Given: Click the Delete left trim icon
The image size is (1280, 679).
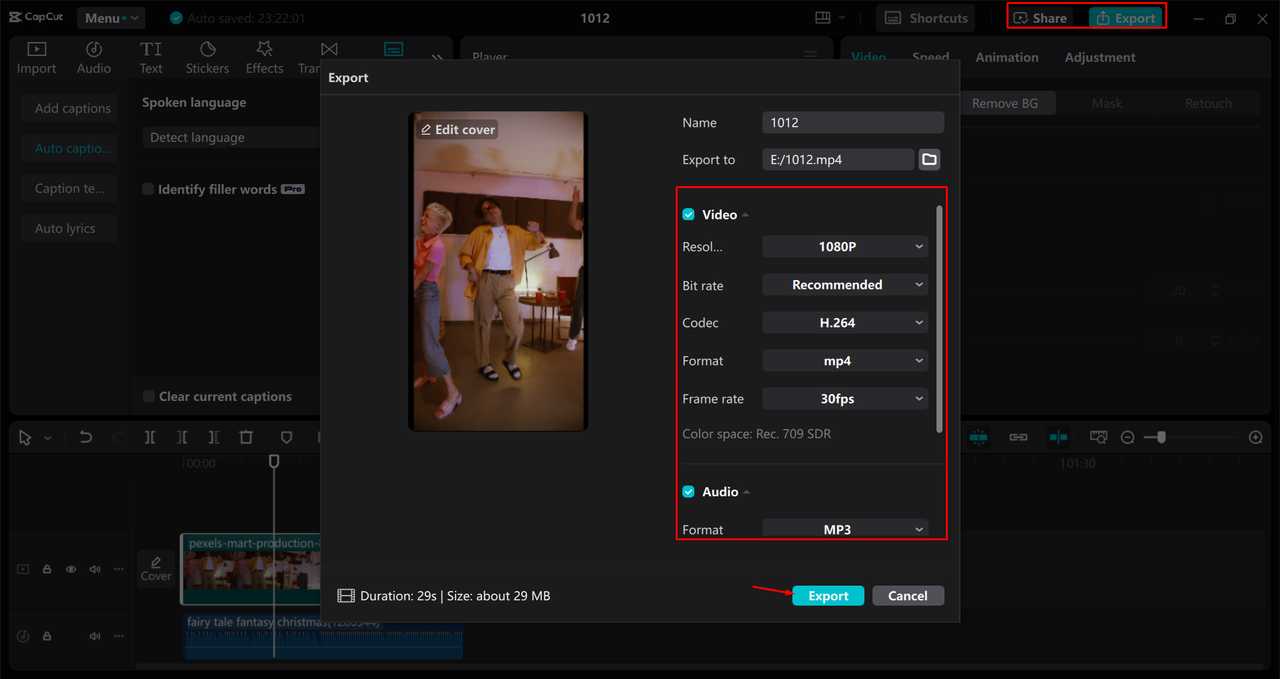Looking at the screenshot, I should coord(182,437).
